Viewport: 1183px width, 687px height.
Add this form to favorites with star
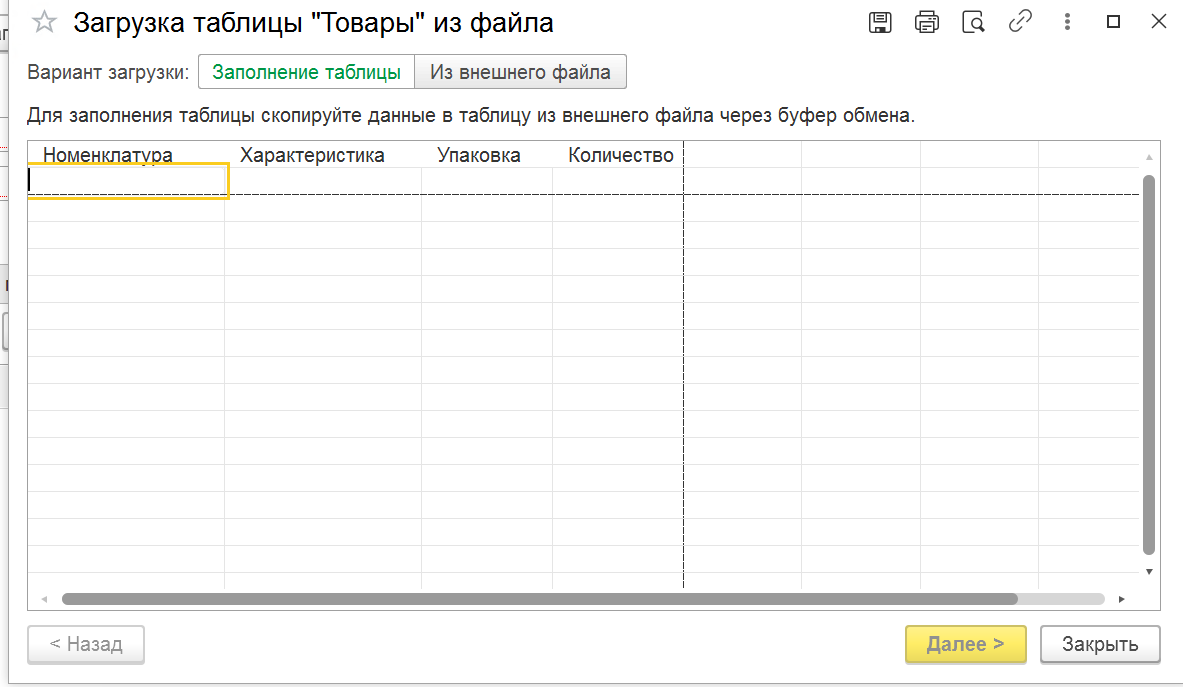(44, 22)
